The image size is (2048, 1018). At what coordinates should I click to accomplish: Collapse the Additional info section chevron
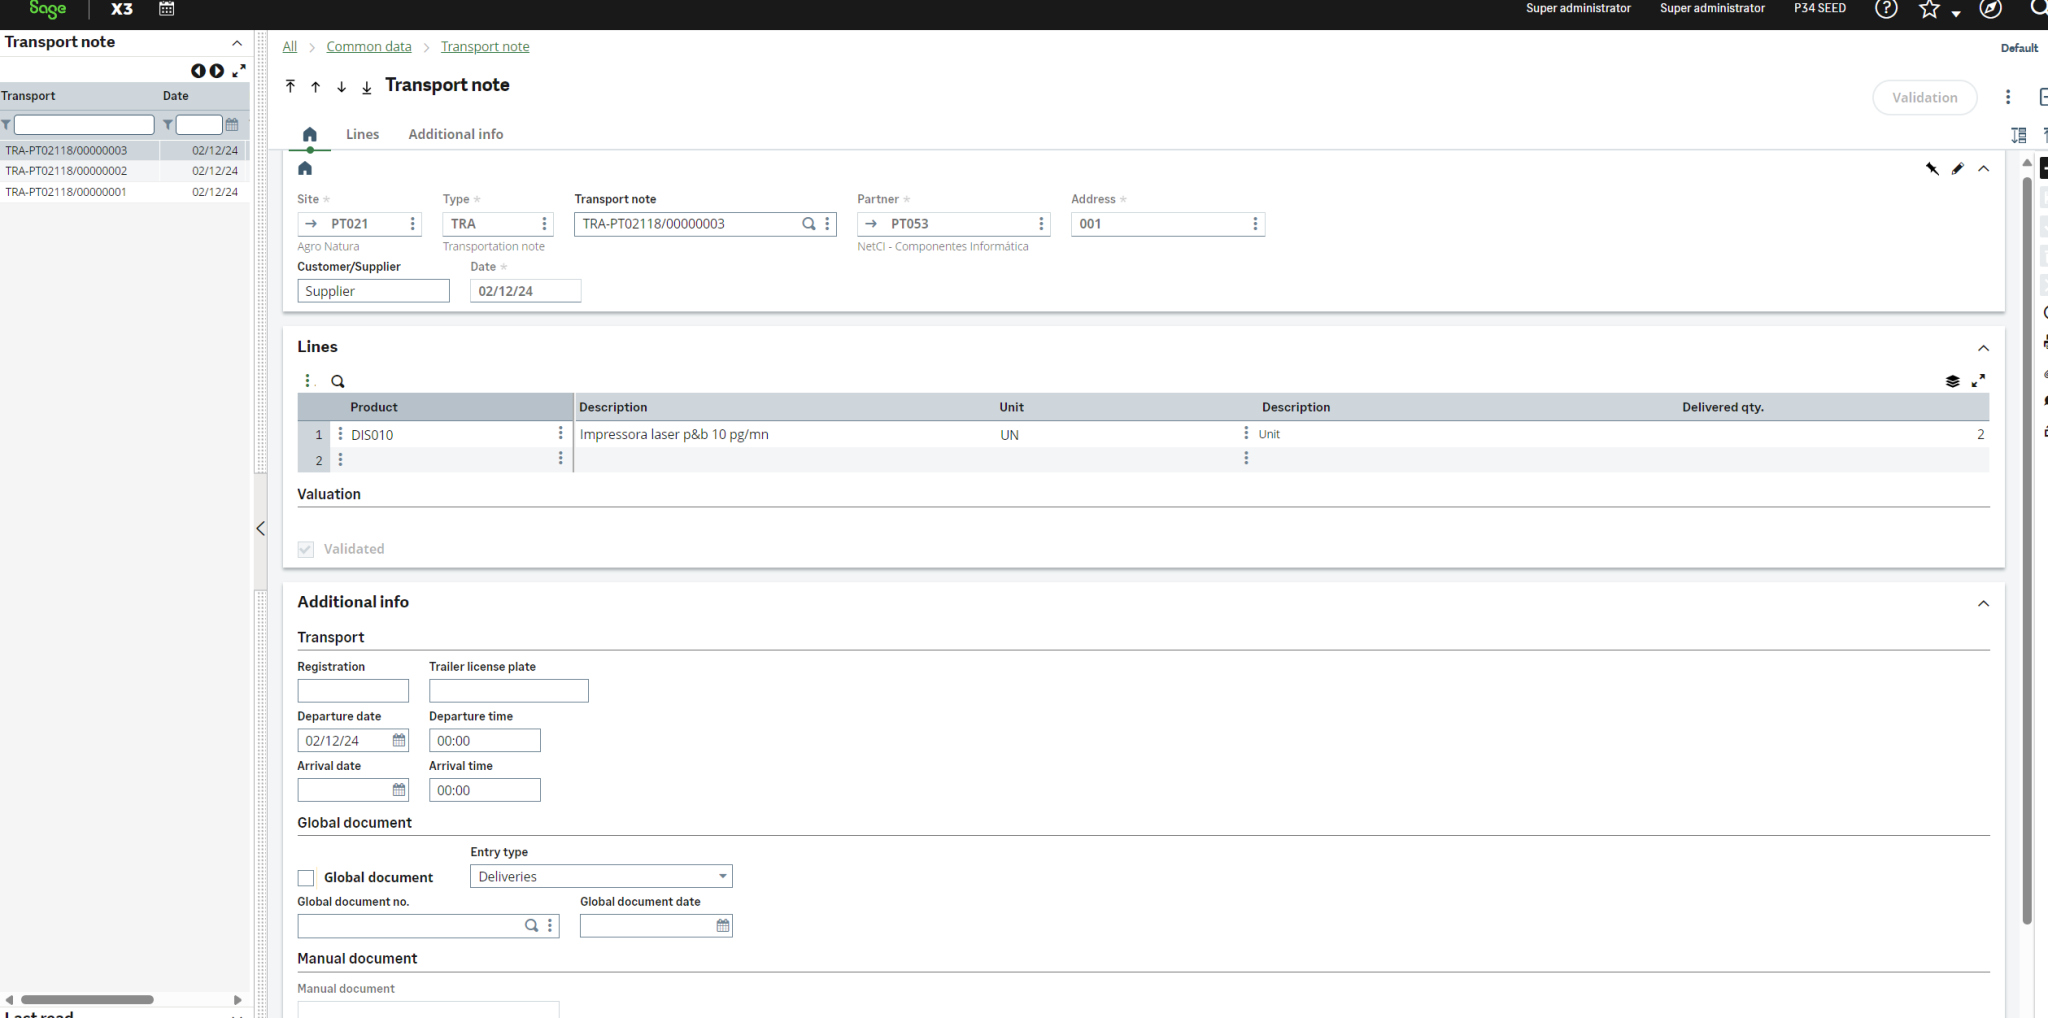tap(1983, 603)
